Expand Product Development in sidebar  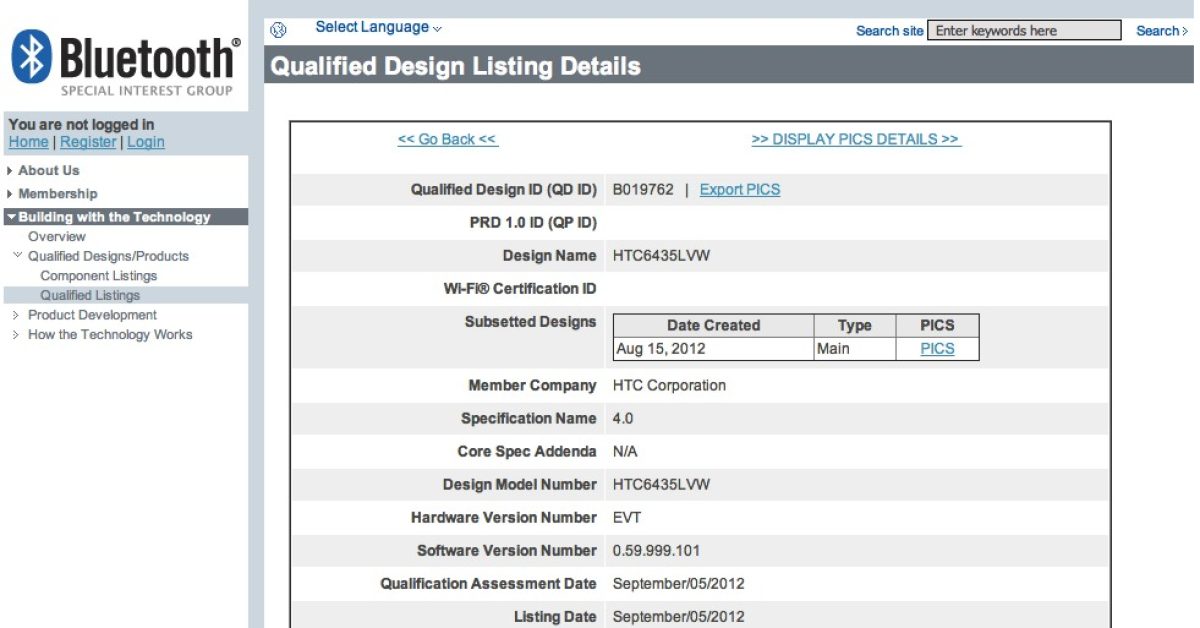(x=92, y=315)
